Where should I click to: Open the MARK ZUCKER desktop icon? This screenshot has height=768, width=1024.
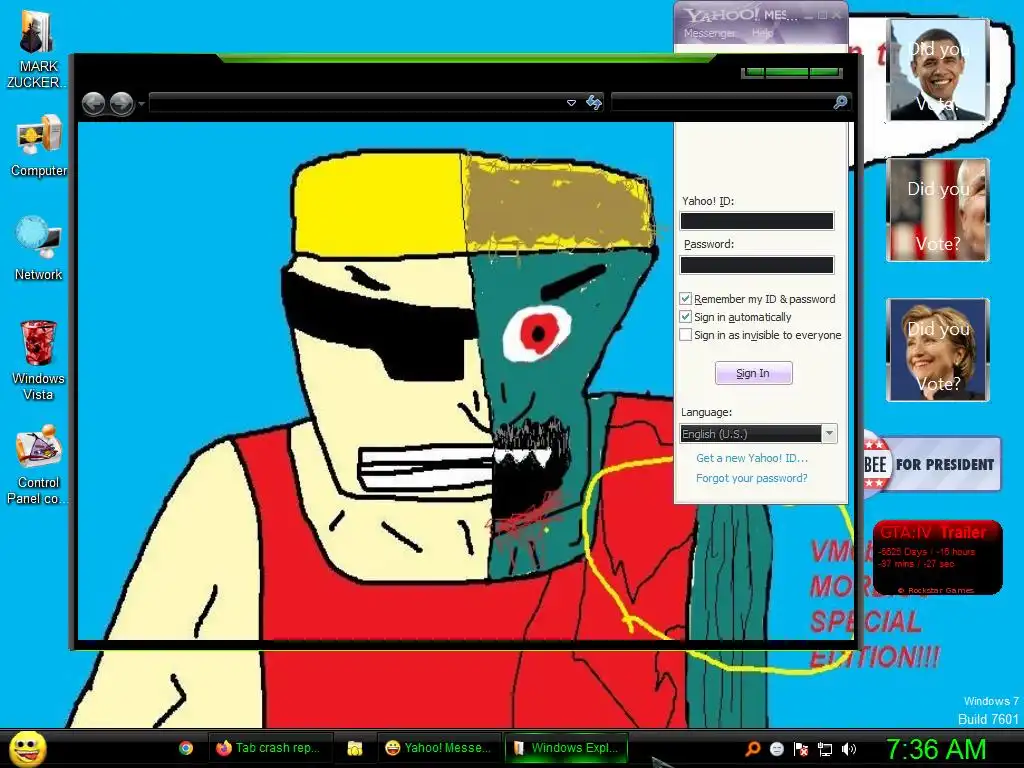[x=35, y=49]
